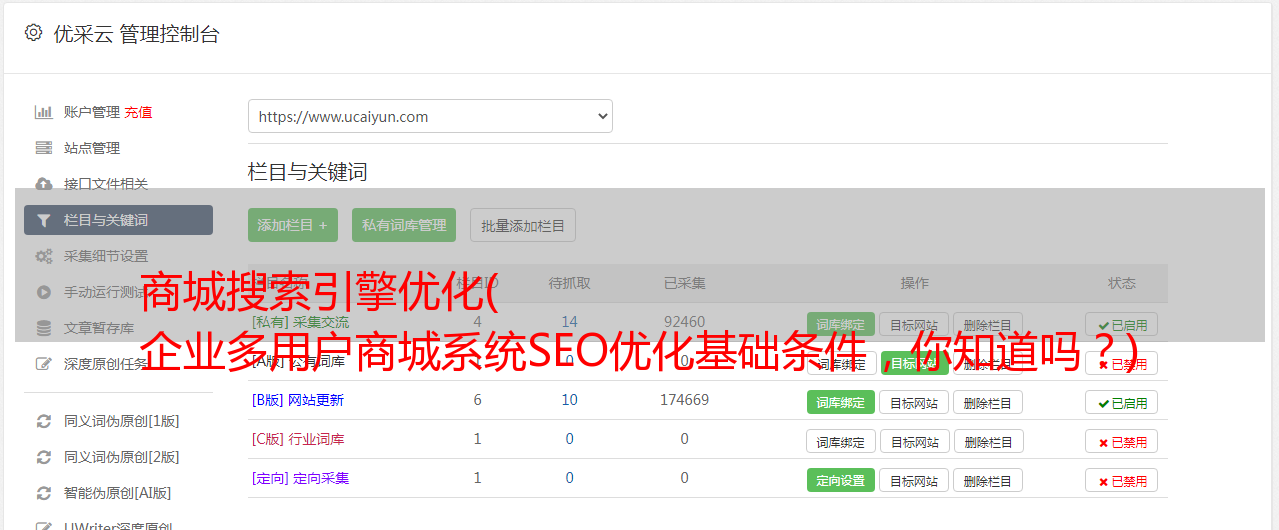
Task: Toggle 已启用 status of 采集交流 row
Action: pos(1122,324)
